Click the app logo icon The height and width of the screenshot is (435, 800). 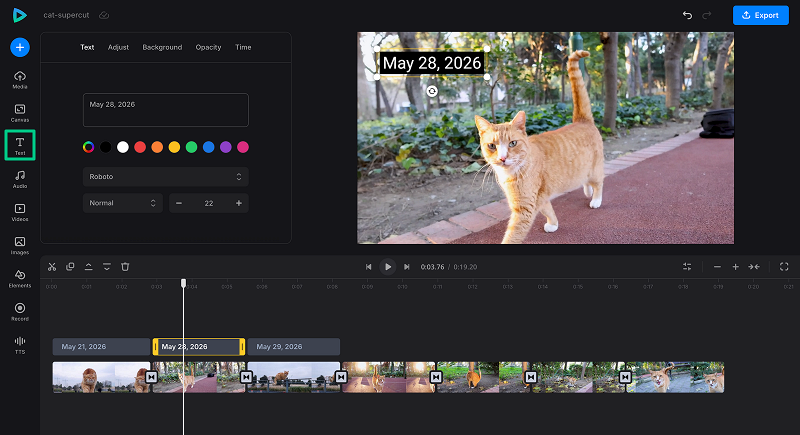pos(19,15)
